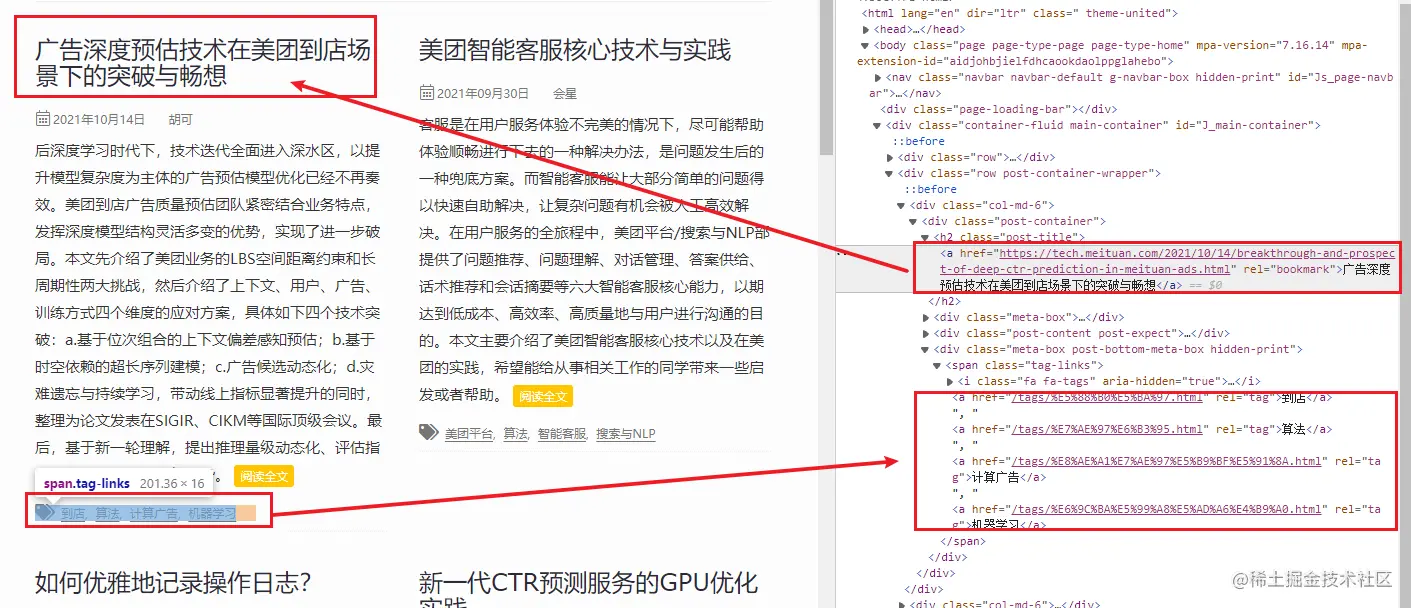Open the 智能客服 tag link
The height and width of the screenshot is (608, 1411).
tap(562, 434)
